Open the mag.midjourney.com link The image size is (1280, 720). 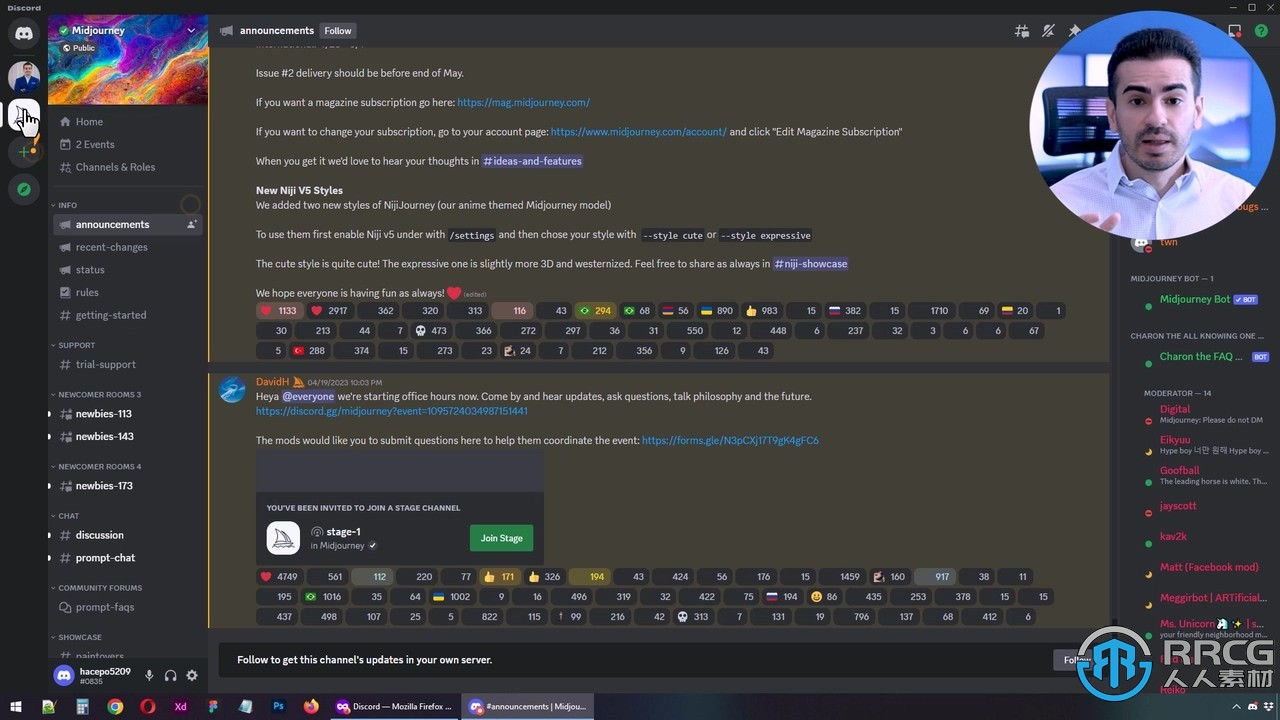[x=523, y=102]
